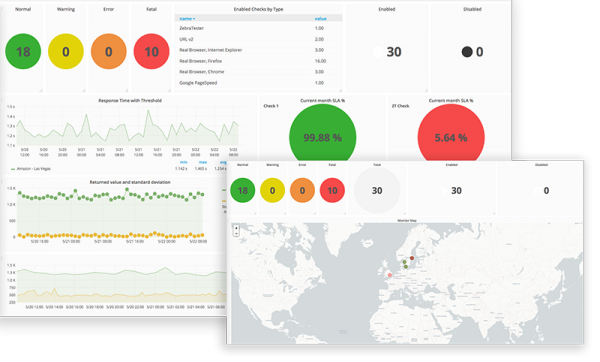
Task: Click green Normal 18 circle in front dashboard
Action: [243, 190]
